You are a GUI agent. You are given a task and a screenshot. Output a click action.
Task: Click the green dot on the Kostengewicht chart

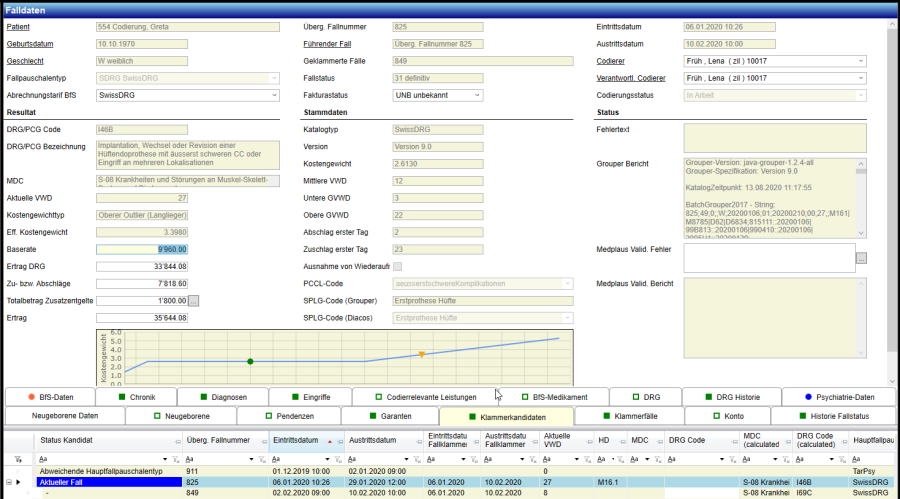[x=251, y=361]
